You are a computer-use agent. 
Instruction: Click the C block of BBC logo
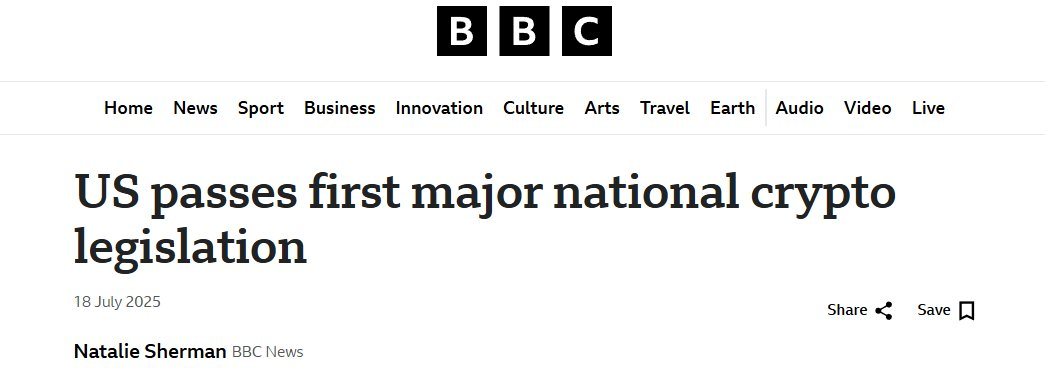pyautogui.click(x=586, y=31)
